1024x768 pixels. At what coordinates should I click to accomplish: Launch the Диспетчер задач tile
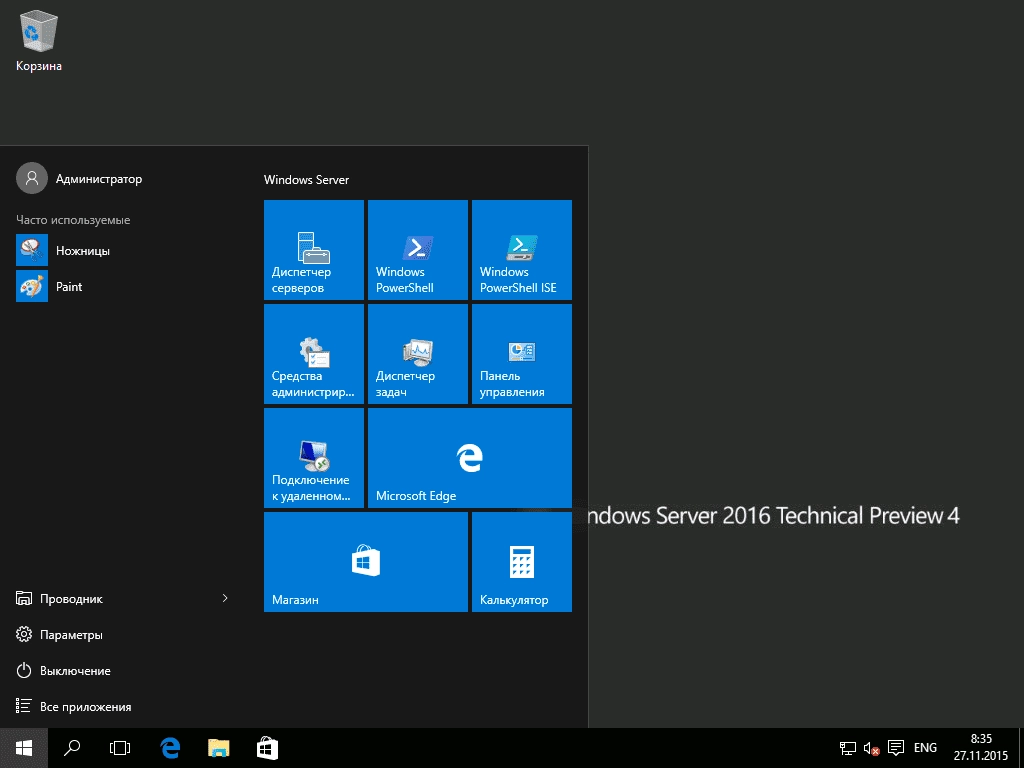pyautogui.click(x=417, y=353)
